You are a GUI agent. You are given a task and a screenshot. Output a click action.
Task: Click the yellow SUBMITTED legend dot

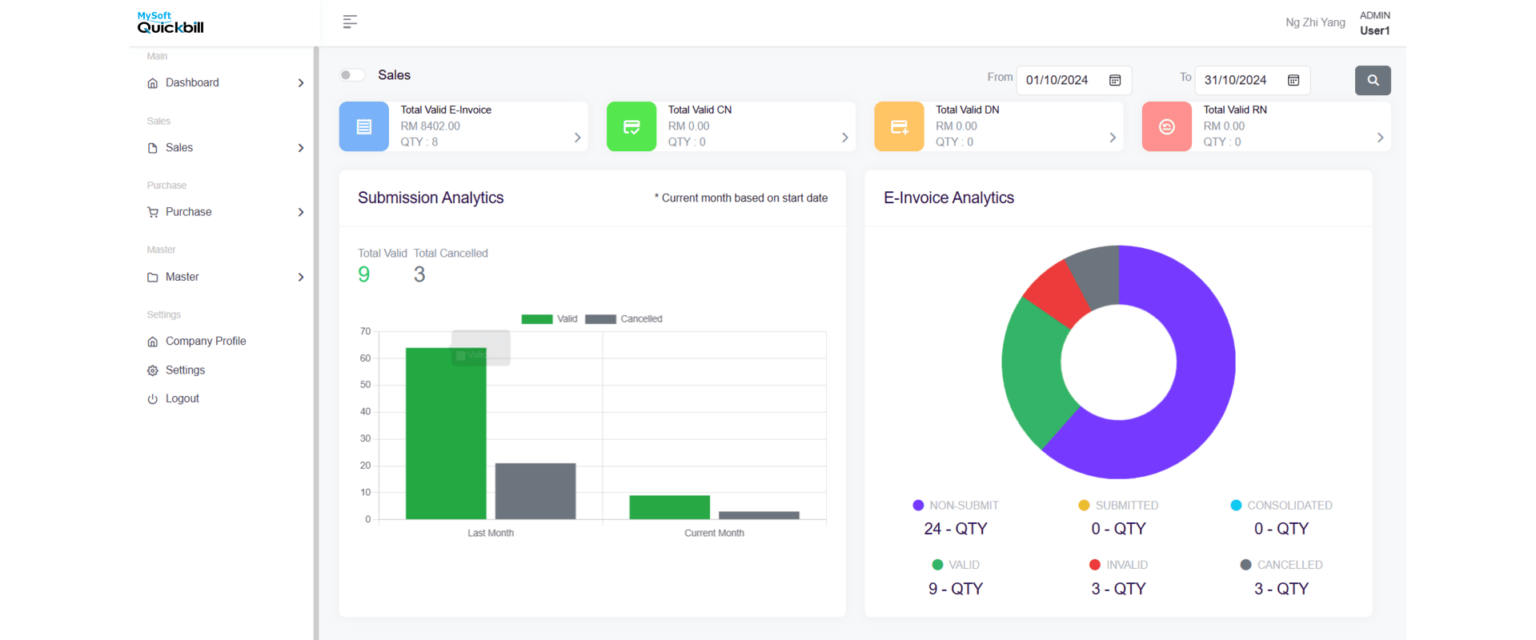point(1084,506)
